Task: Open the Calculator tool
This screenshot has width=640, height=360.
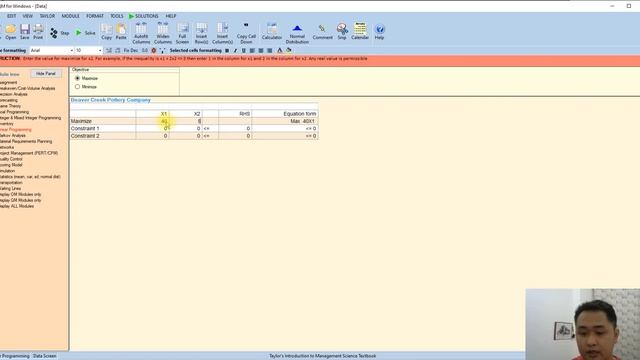Action: 272,32
